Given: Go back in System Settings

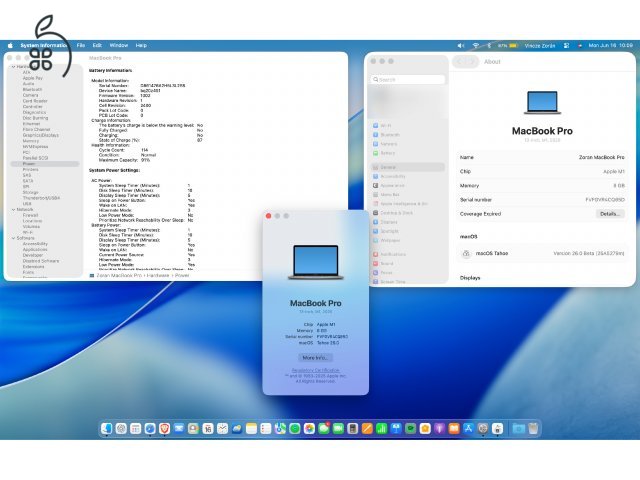Looking at the screenshot, I should pos(460,62).
